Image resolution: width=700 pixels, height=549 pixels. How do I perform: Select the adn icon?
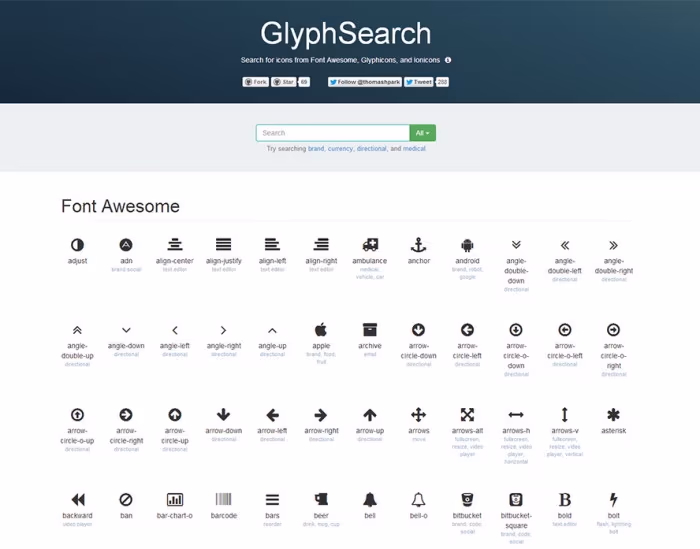coord(126,245)
